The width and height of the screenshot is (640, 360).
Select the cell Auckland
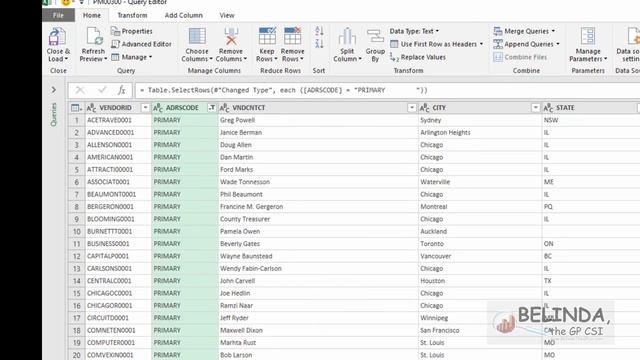480,231
